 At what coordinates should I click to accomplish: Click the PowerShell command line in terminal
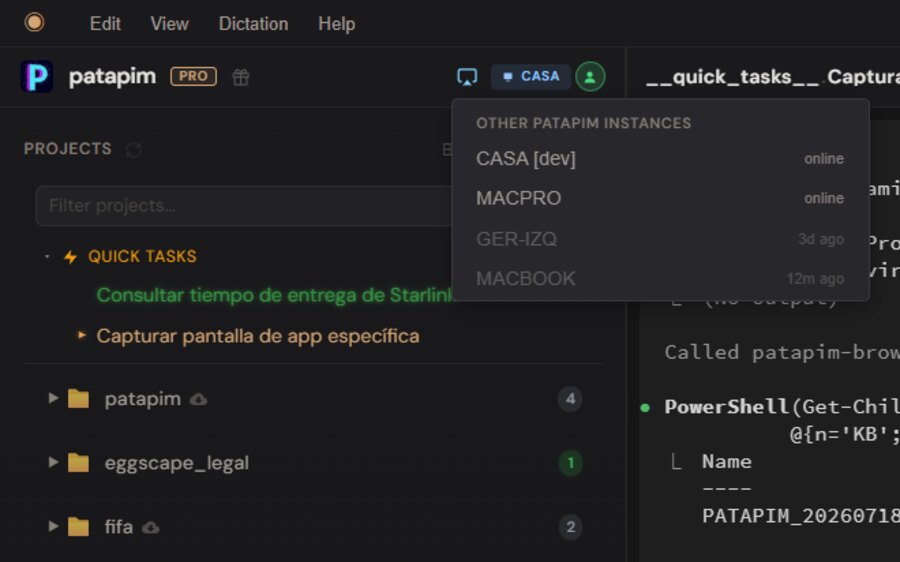(x=782, y=407)
